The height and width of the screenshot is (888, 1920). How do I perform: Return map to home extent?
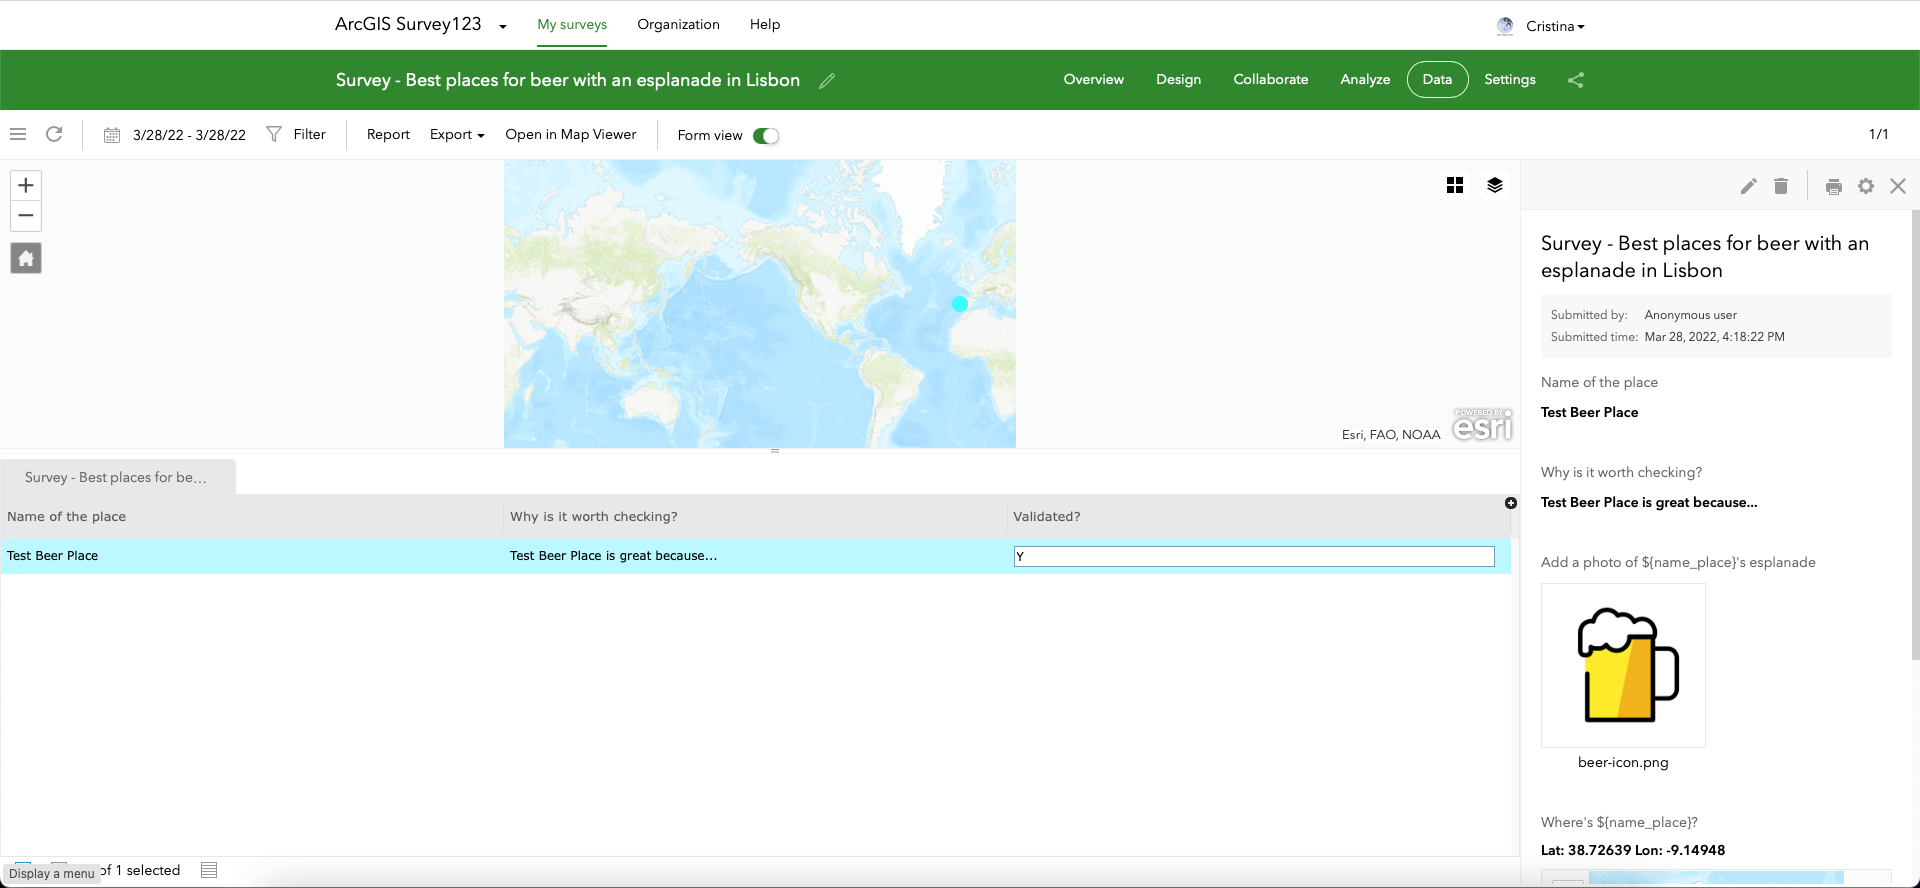point(26,259)
